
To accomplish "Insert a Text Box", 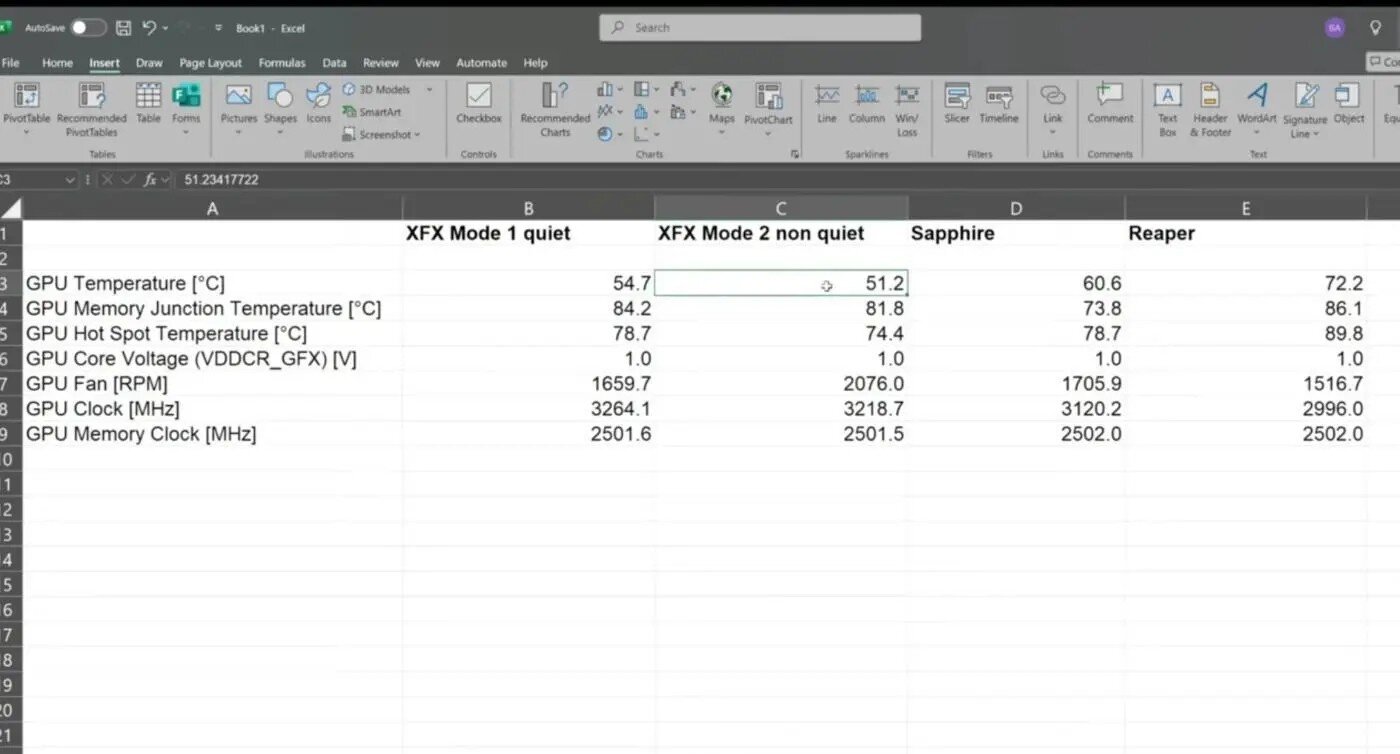I will [x=1167, y=109].
